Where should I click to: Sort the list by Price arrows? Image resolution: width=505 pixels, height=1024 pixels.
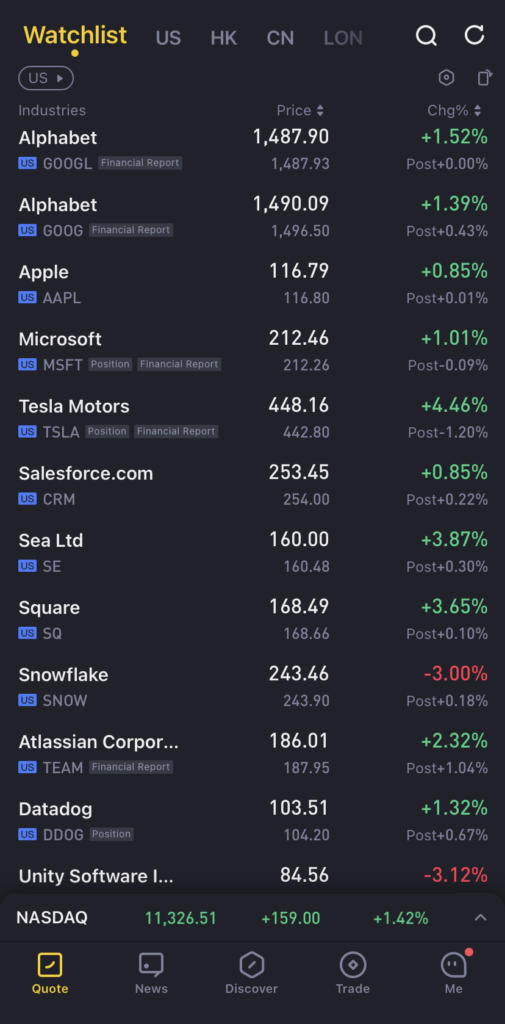pos(320,110)
